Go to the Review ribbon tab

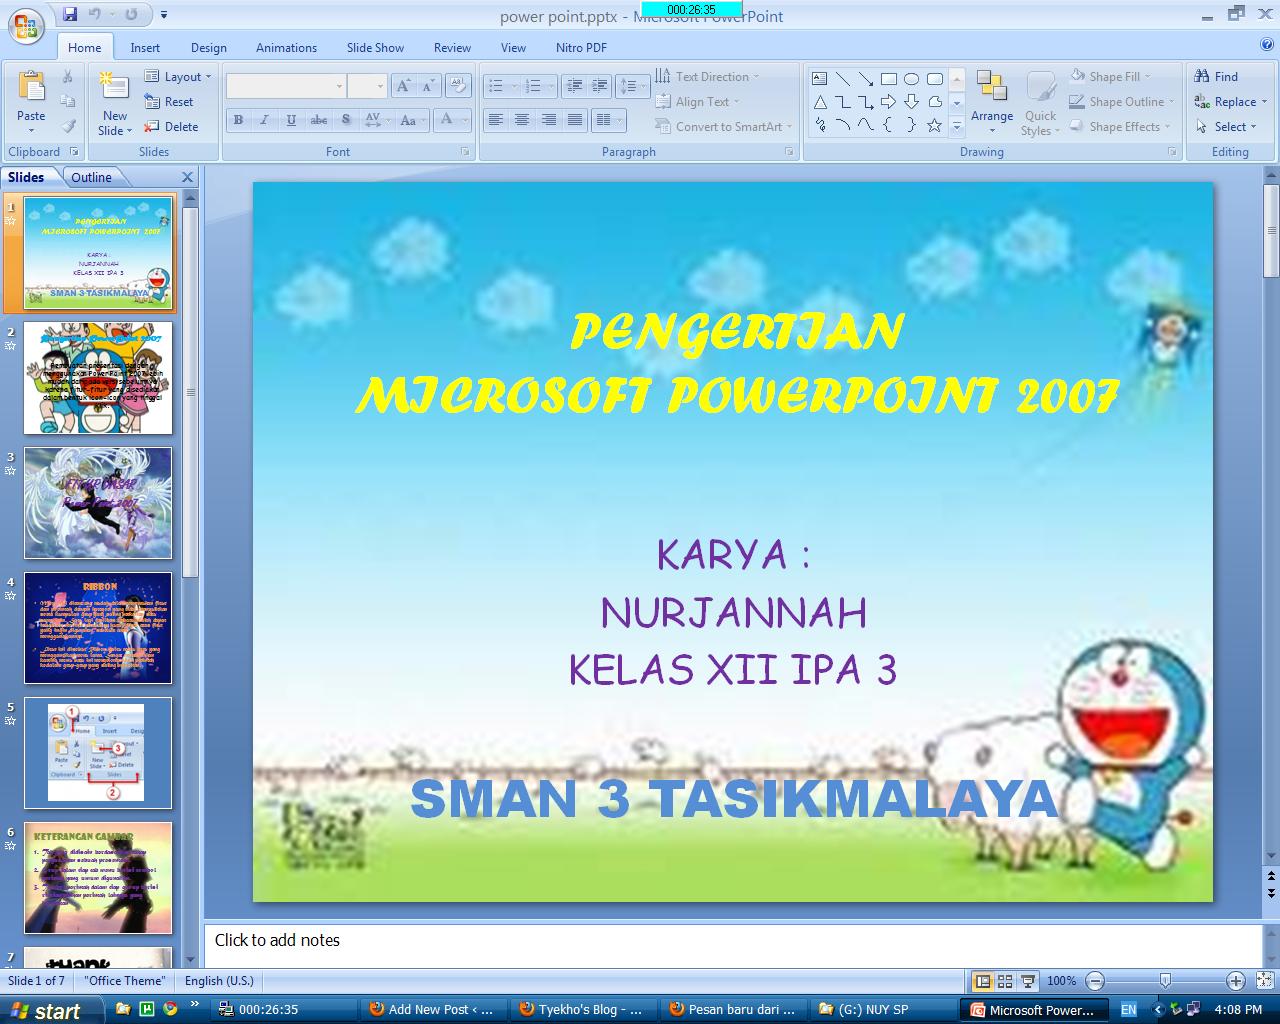452,48
